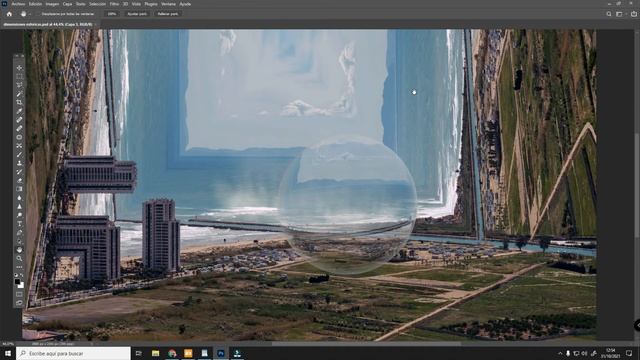Click the 100% zoom button

coord(111,14)
